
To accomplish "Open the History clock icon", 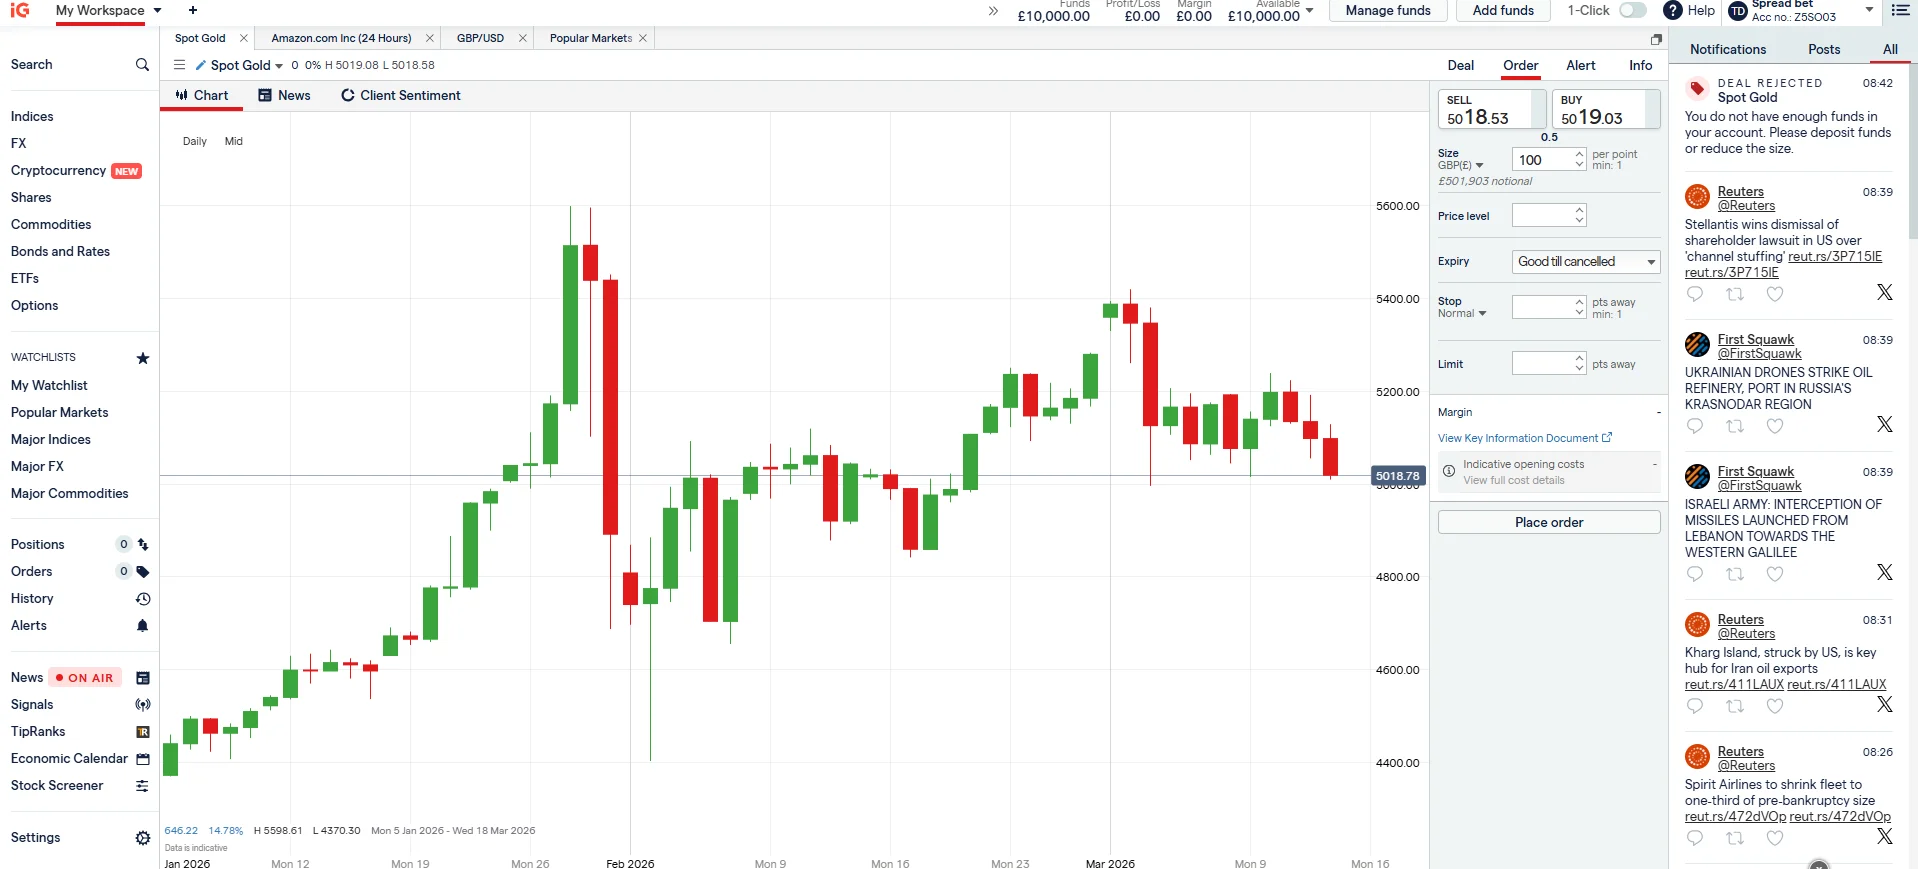I will 143,599.
